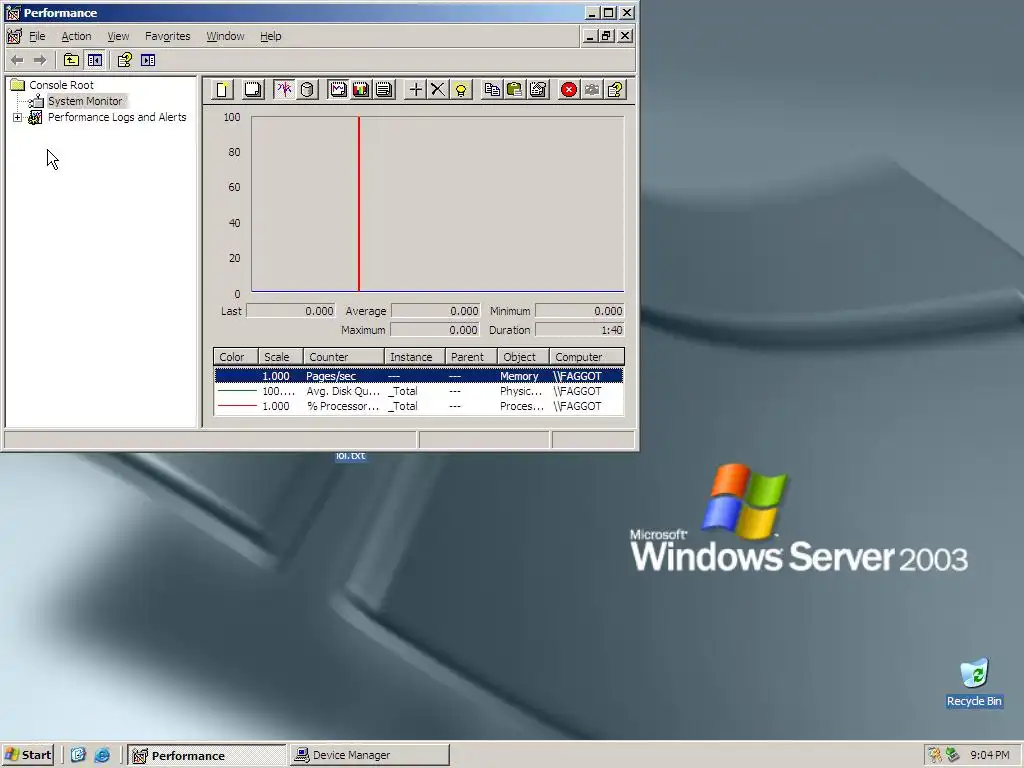Open the Start menu

(27, 755)
